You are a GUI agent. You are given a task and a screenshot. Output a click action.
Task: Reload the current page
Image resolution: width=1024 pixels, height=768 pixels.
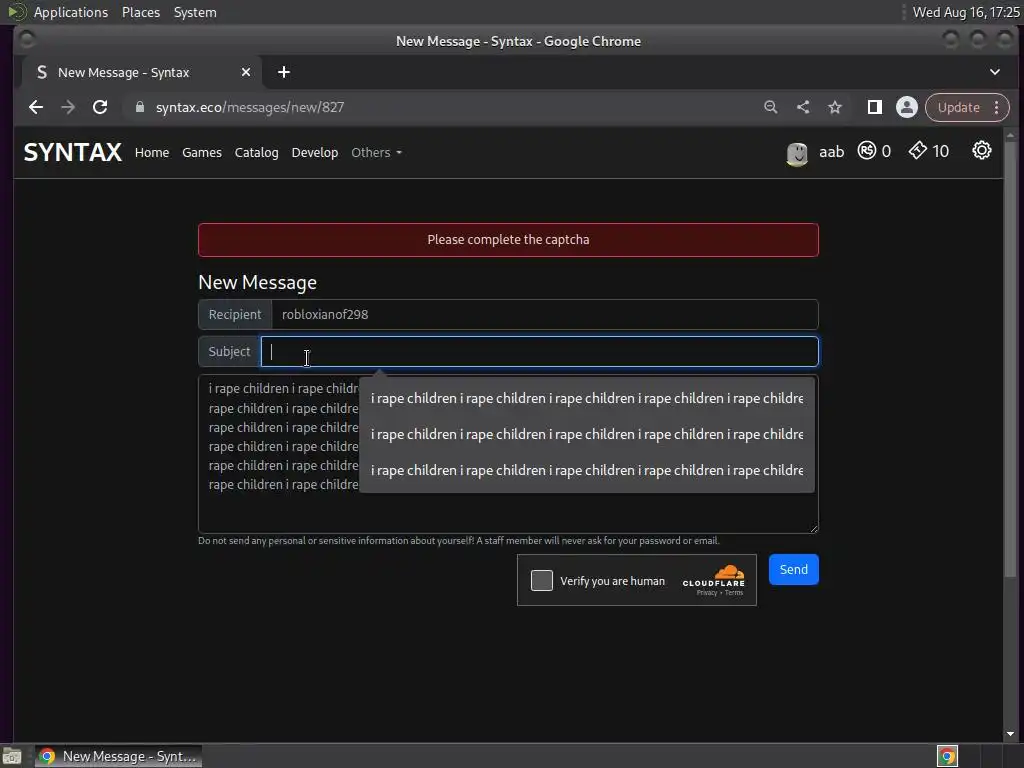coord(100,107)
